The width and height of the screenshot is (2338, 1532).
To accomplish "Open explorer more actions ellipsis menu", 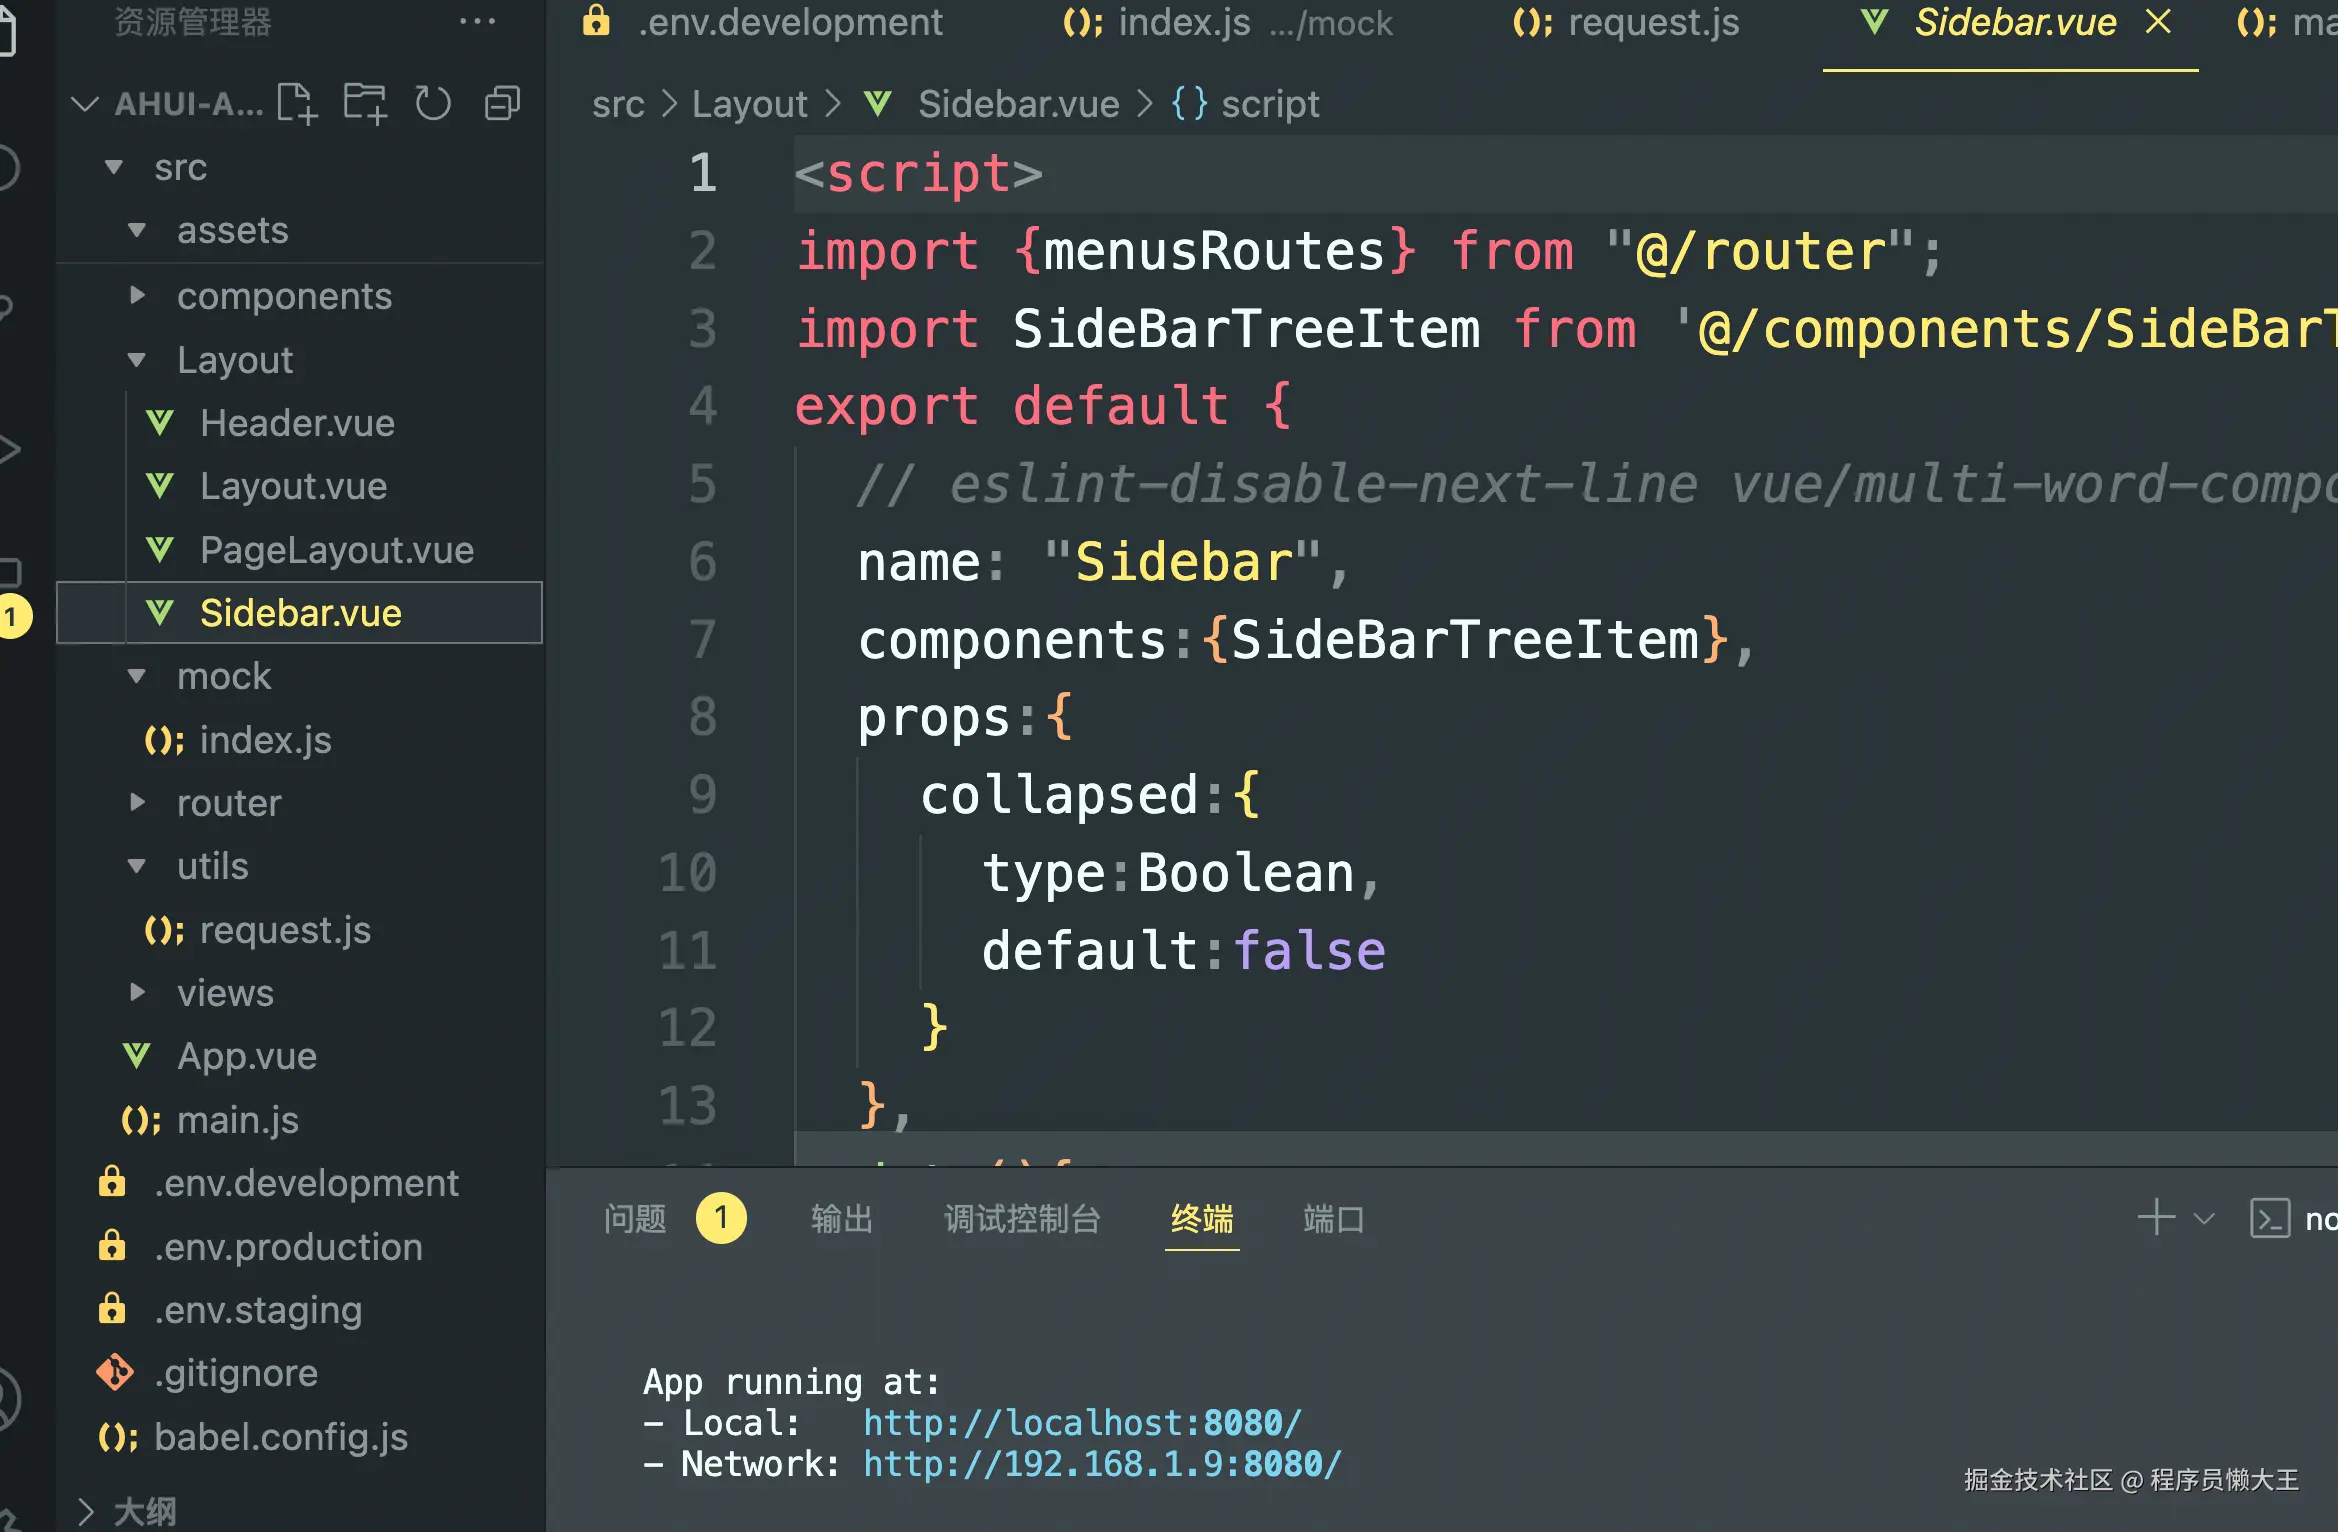I will coord(477,22).
